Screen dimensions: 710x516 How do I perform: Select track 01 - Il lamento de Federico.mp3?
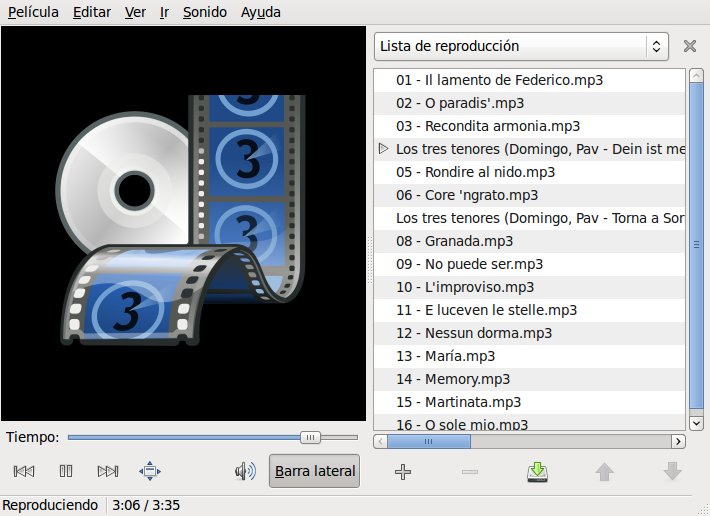click(529, 80)
